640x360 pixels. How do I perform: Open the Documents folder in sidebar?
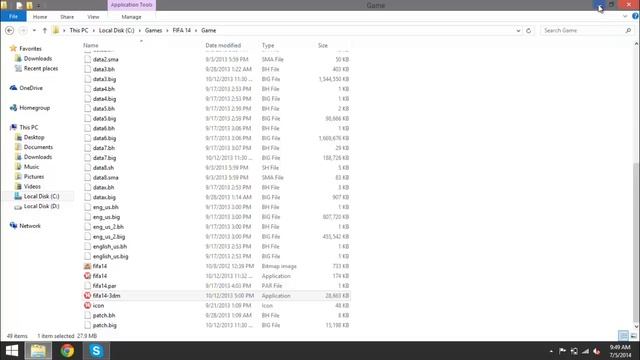click(x=38, y=147)
